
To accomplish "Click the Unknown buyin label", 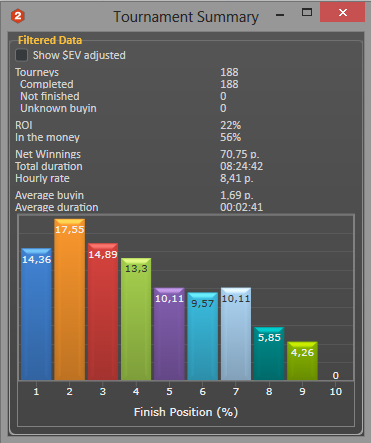I will [x=58, y=108].
